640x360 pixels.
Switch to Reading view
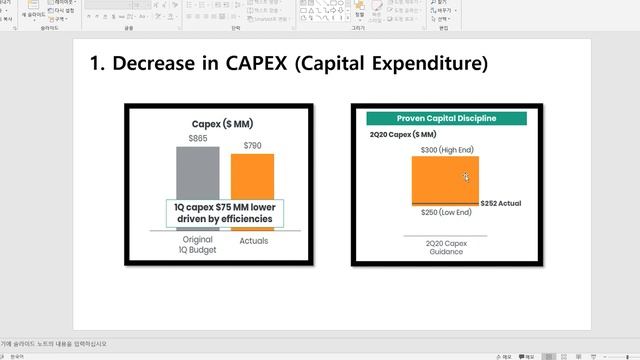coord(578,357)
